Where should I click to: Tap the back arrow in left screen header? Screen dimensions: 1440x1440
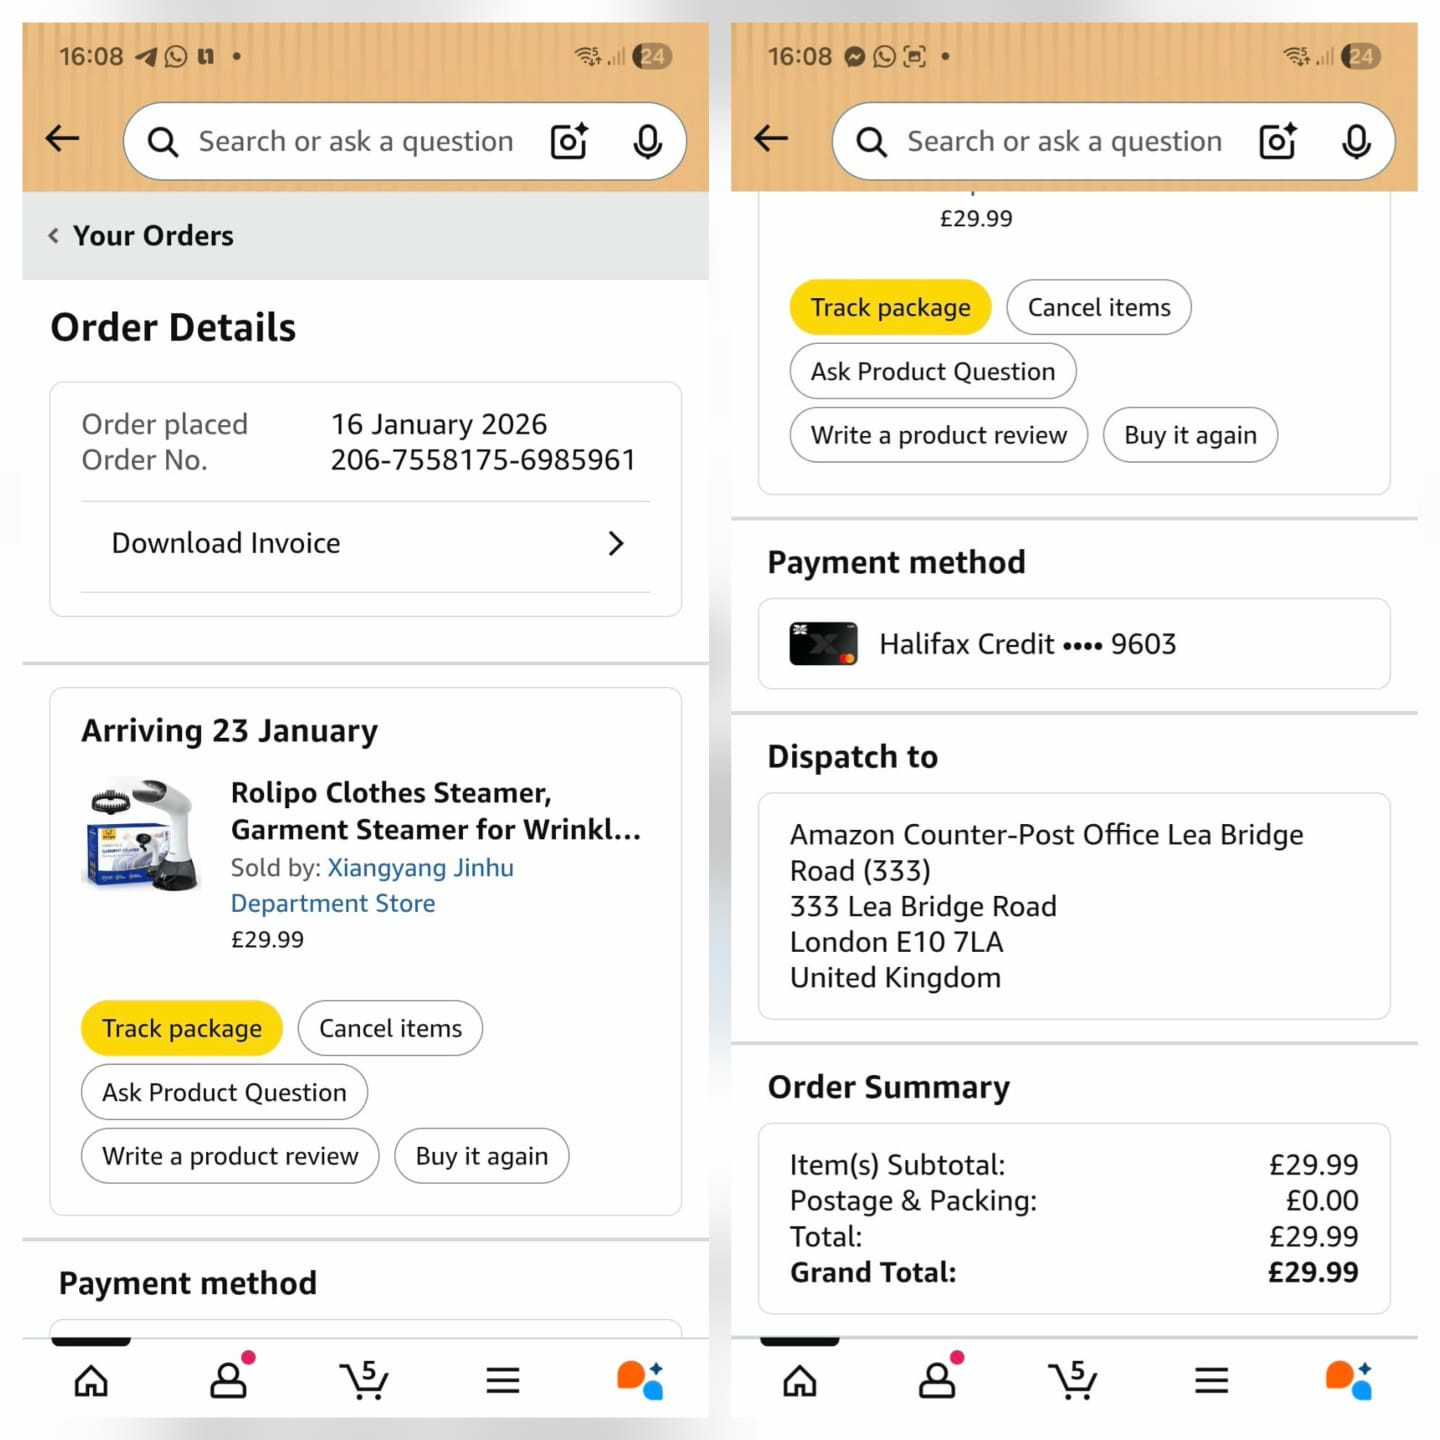(62, 138)
